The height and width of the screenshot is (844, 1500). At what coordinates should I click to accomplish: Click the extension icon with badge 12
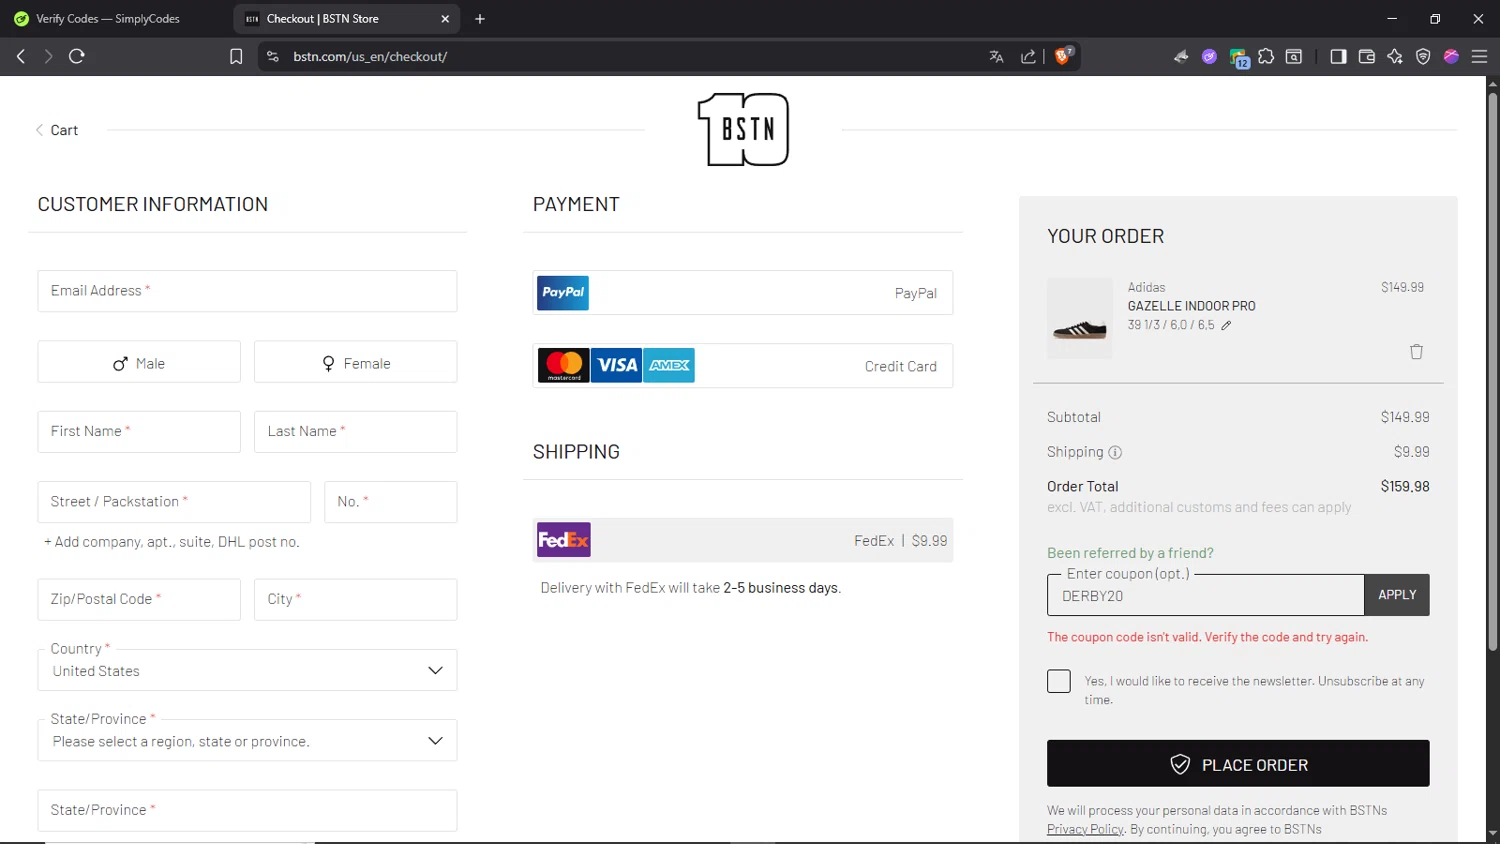(1240, 59)
